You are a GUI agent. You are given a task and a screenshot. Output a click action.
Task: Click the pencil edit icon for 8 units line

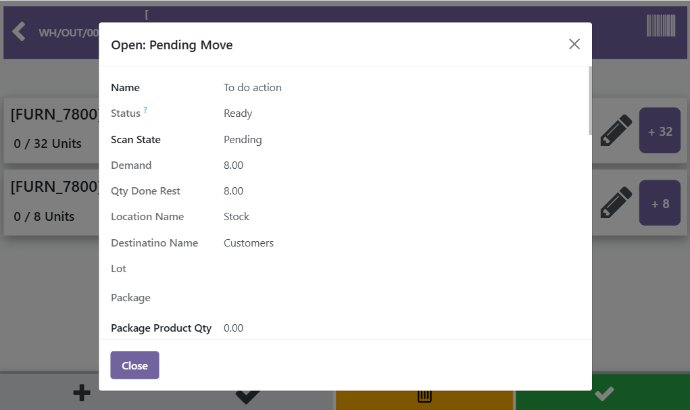(615, 203)
